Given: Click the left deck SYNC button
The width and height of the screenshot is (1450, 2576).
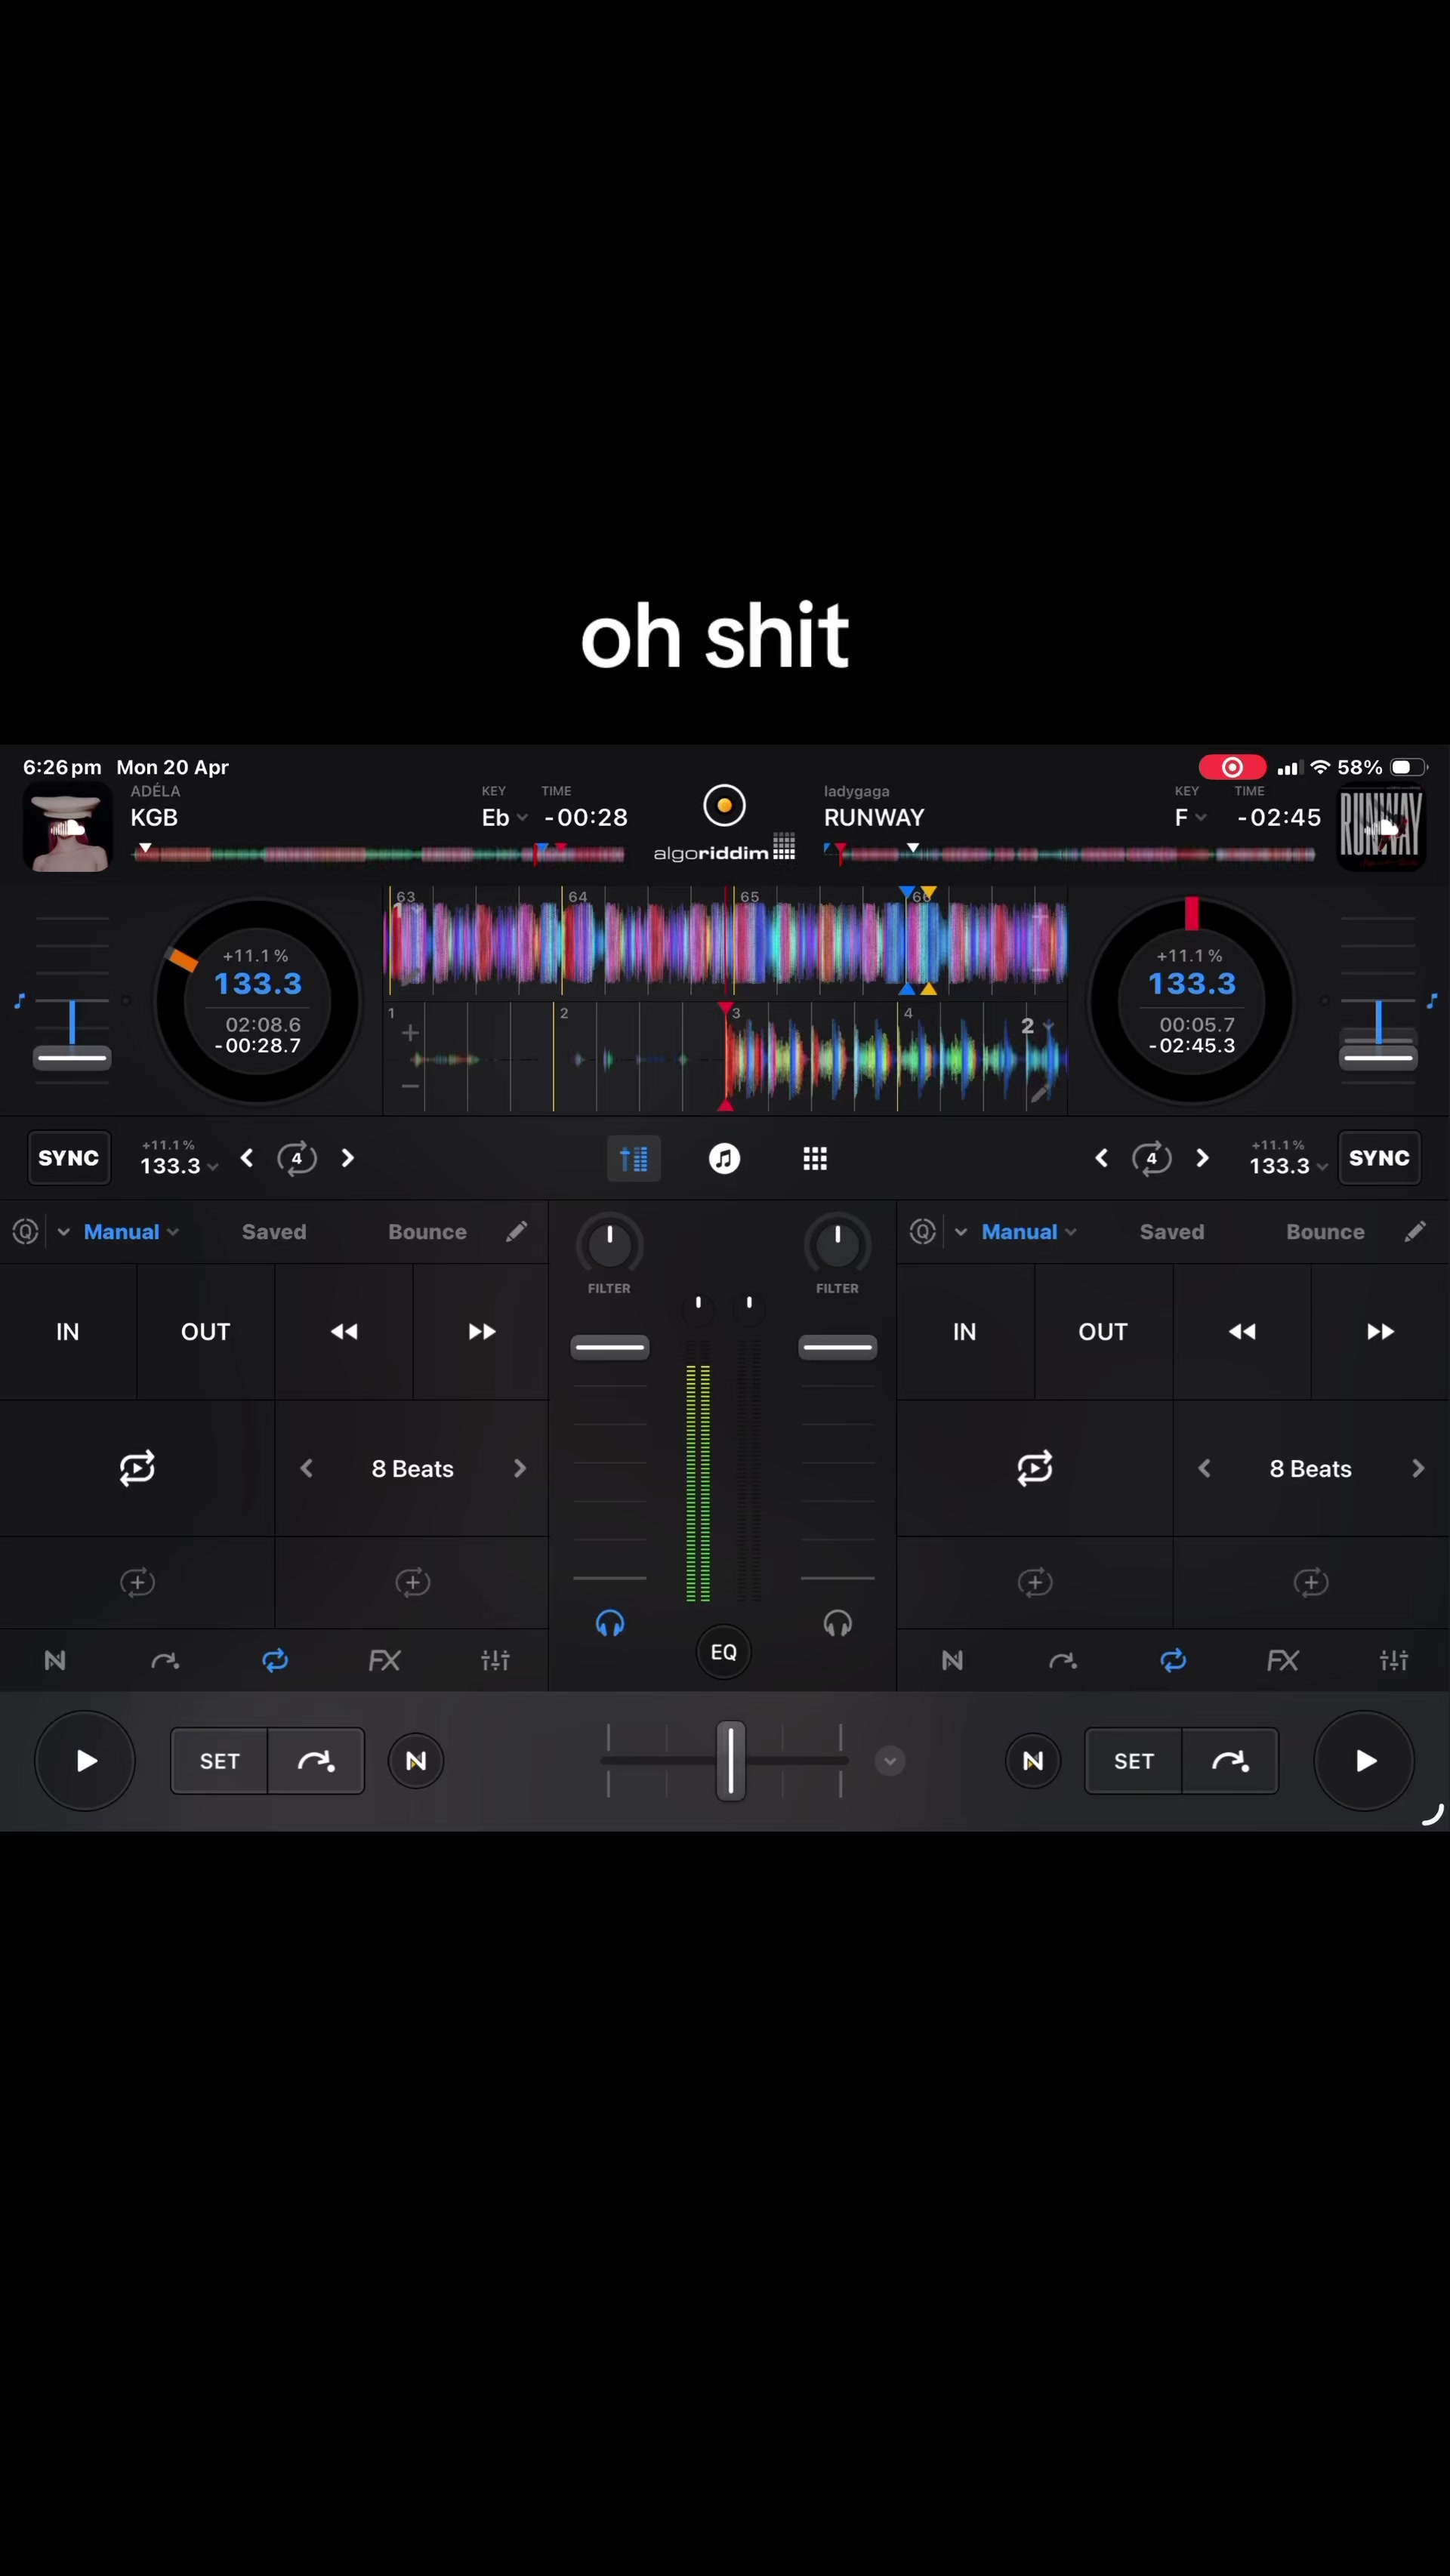Looking at the screenshot, I should (69, 1158).
